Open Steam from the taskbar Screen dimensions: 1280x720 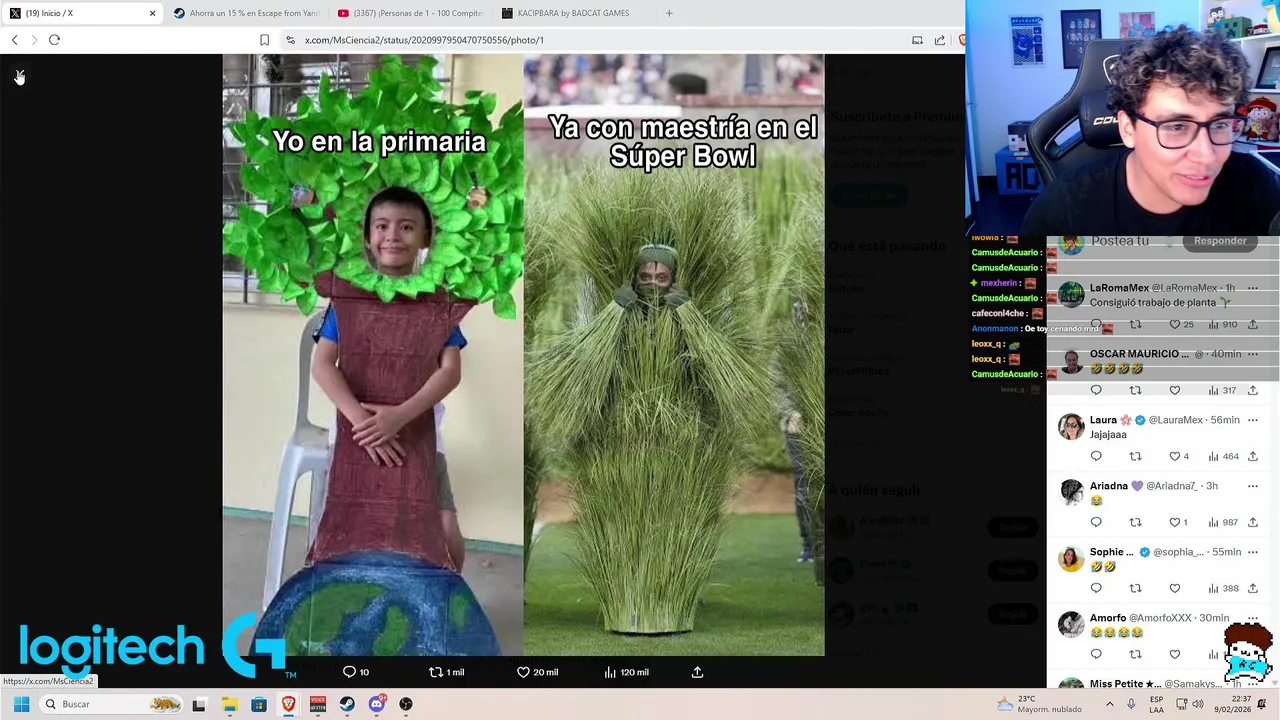click(x=347, y=704)
